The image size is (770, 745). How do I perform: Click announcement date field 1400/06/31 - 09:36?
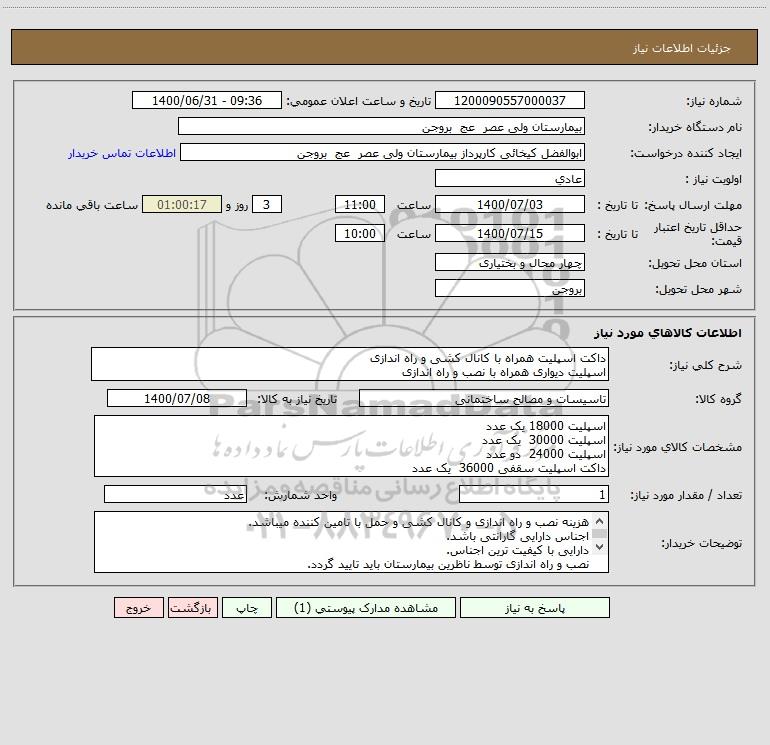[207, 100]
